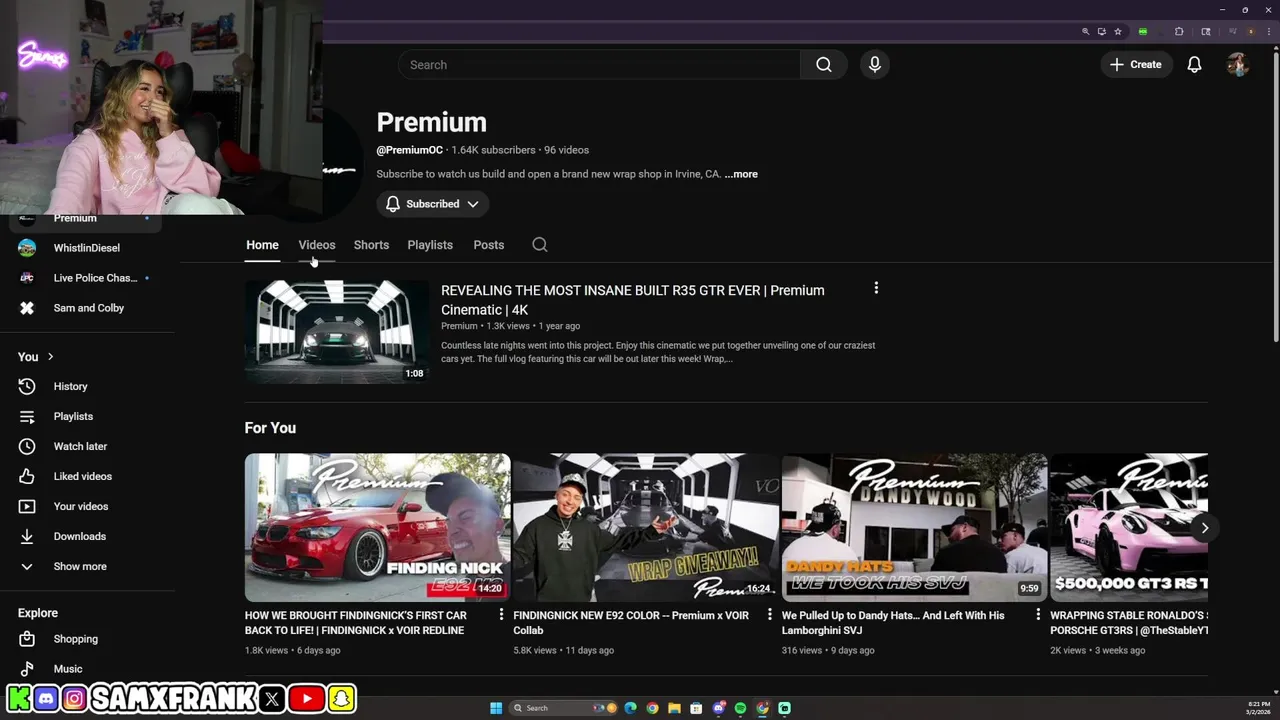
Task: Open options for the E92 color video
Action: pos(769,614)
